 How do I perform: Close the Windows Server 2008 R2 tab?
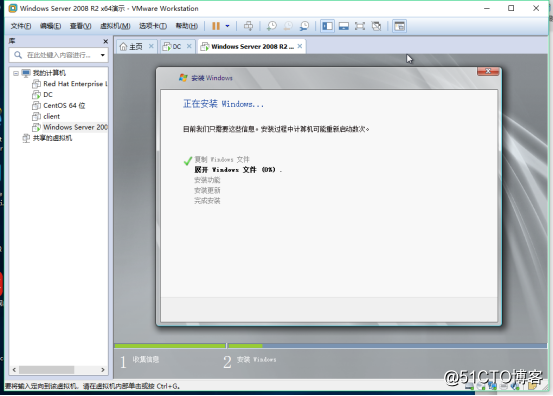[300, 46]
